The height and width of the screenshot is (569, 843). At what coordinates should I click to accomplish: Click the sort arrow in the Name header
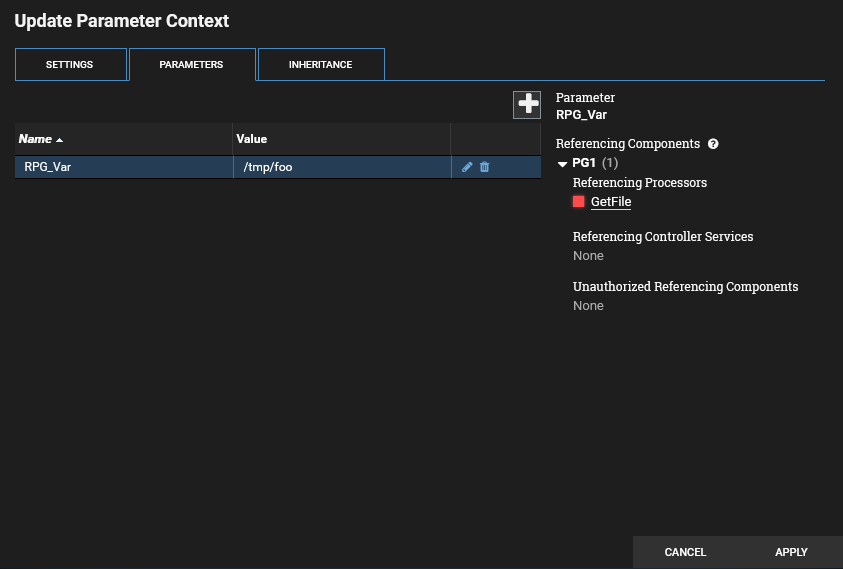(59, 140)
